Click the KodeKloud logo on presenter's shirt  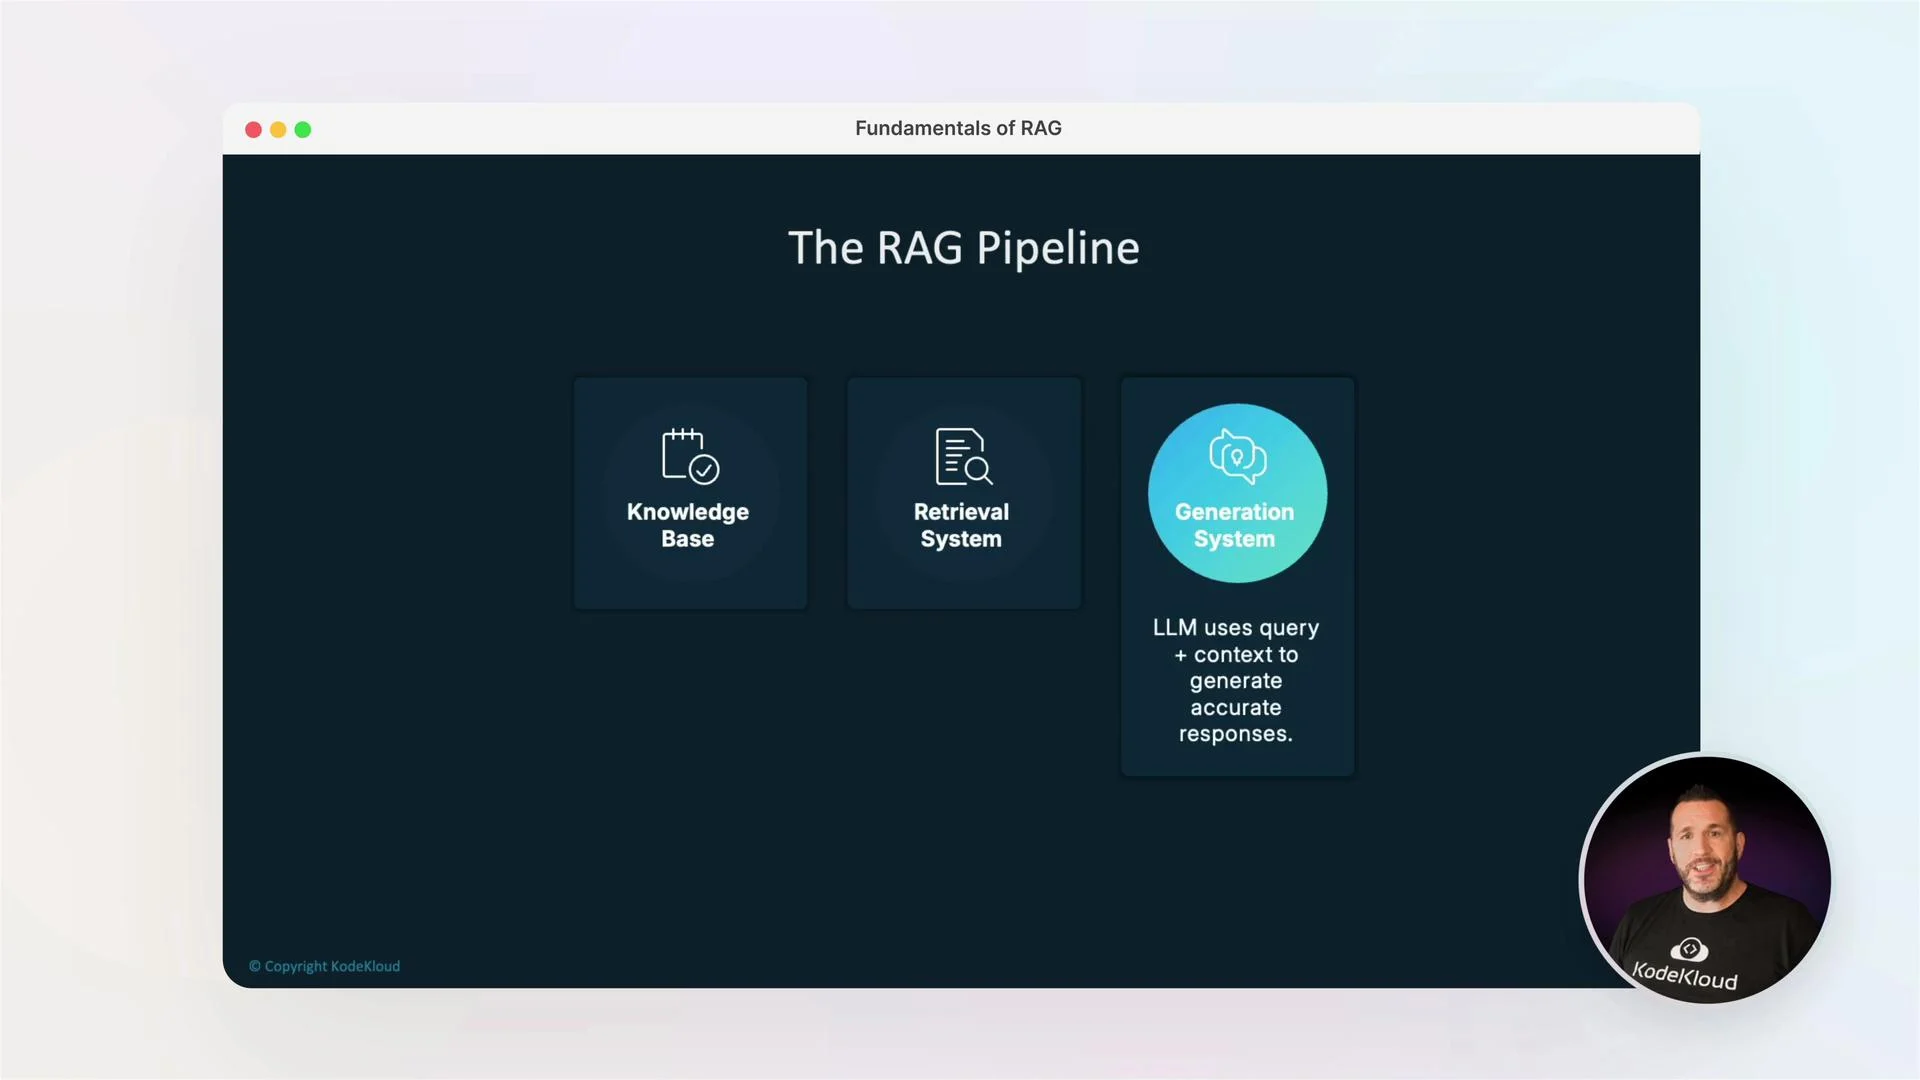coord(1686,964)
